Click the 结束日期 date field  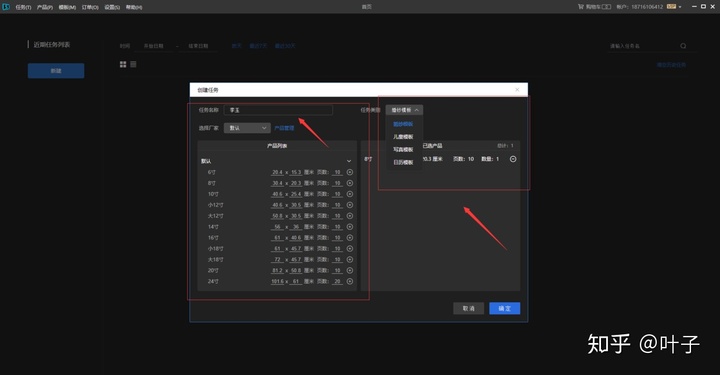(198, 46)
